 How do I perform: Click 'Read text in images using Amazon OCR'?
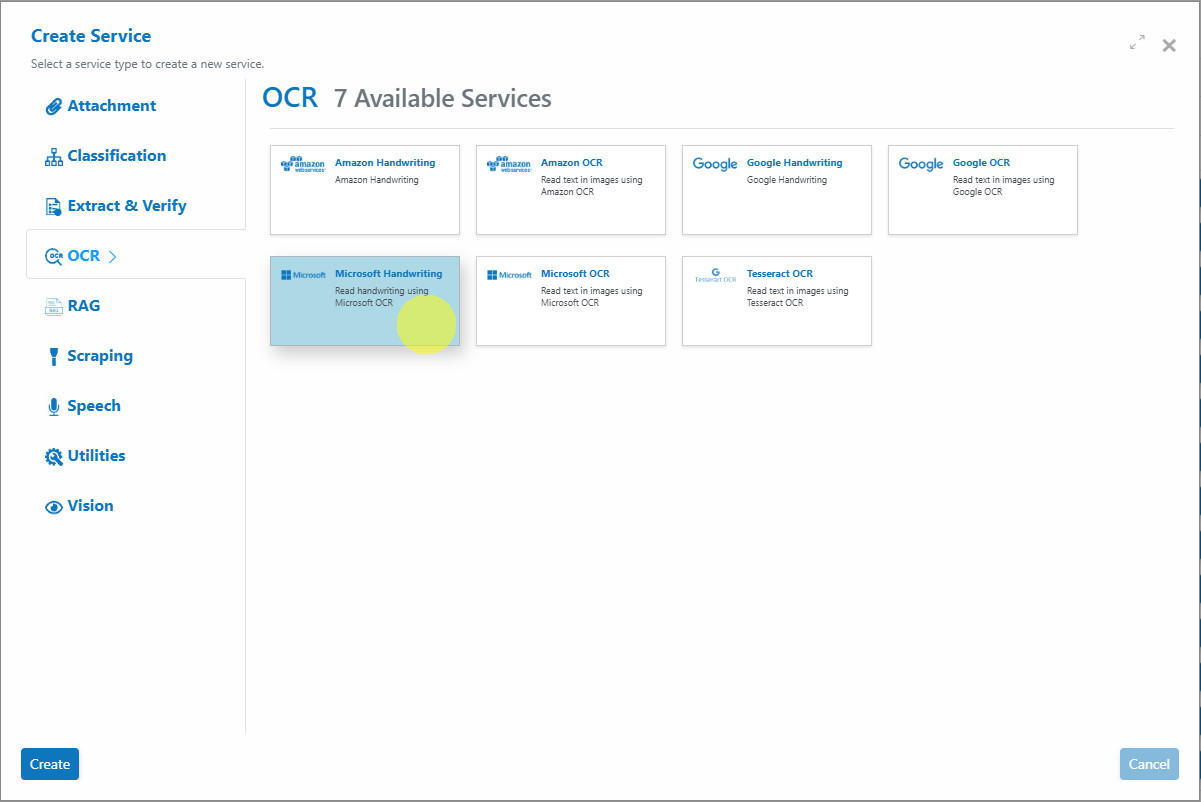point(592,186)
